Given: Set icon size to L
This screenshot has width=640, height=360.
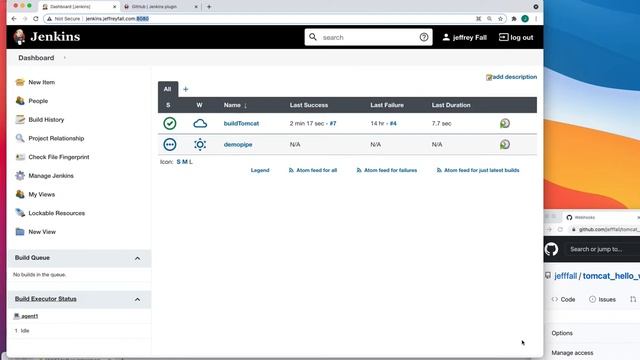Looking at the screenshot, I should (x=191, y=162).
